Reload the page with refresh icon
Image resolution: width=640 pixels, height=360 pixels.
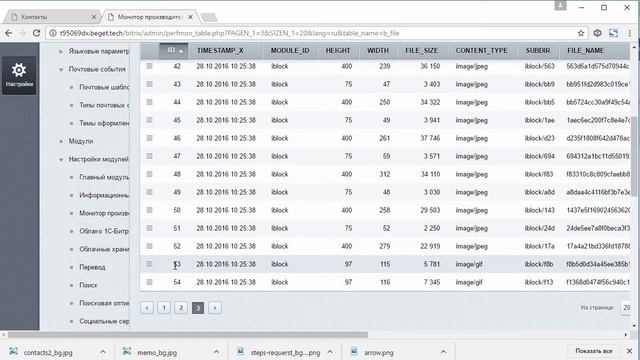pos(36,33)
